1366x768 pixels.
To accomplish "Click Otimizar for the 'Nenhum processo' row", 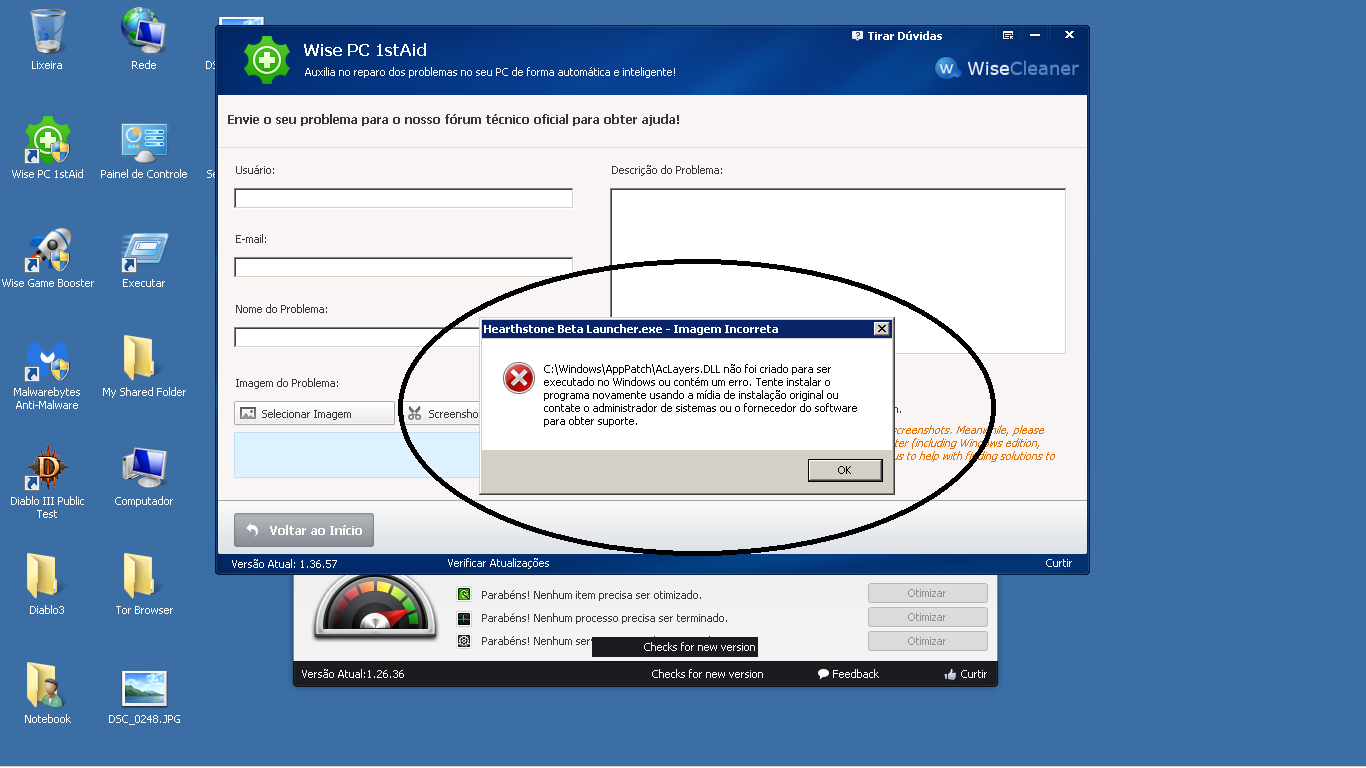I will point(927,617).
